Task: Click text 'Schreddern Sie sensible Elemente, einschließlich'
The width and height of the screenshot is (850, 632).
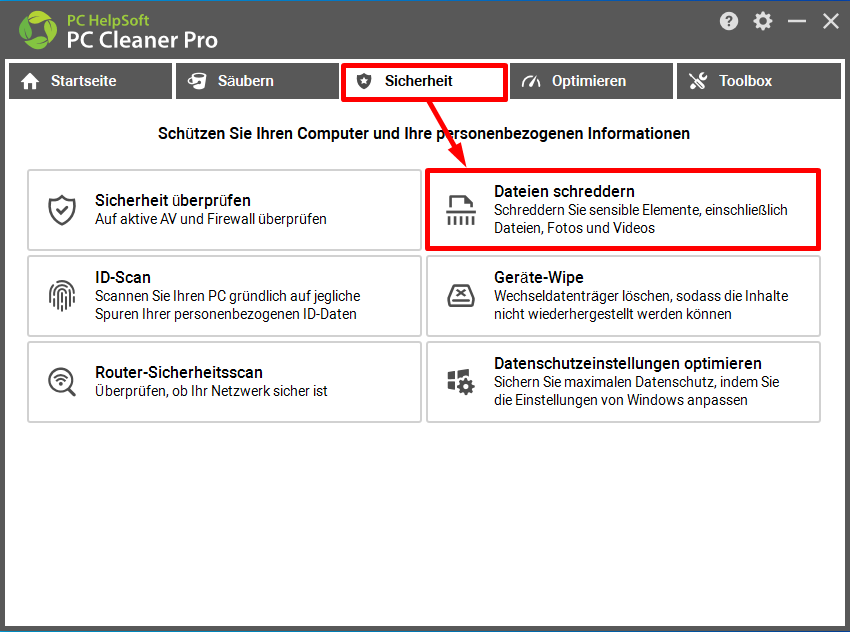Action: tap(641, 210)
